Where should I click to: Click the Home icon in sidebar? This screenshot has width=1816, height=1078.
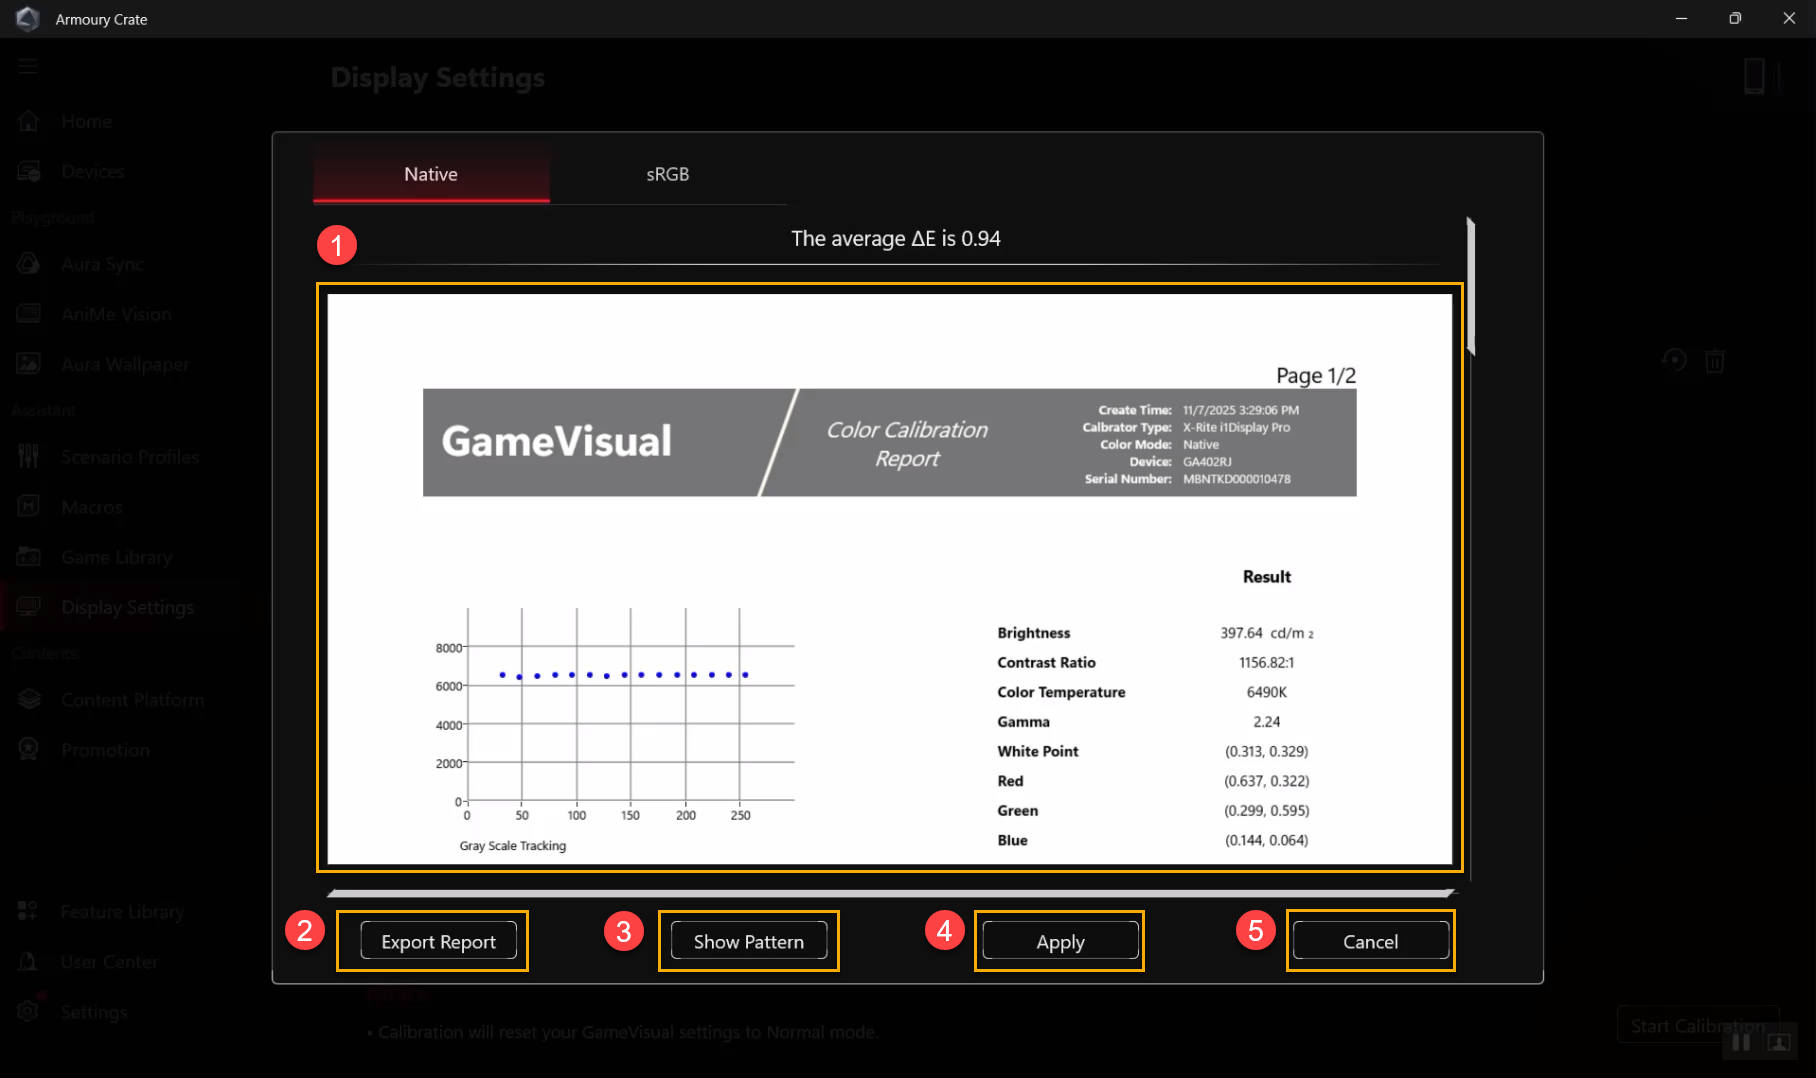[x=28, y=121]
